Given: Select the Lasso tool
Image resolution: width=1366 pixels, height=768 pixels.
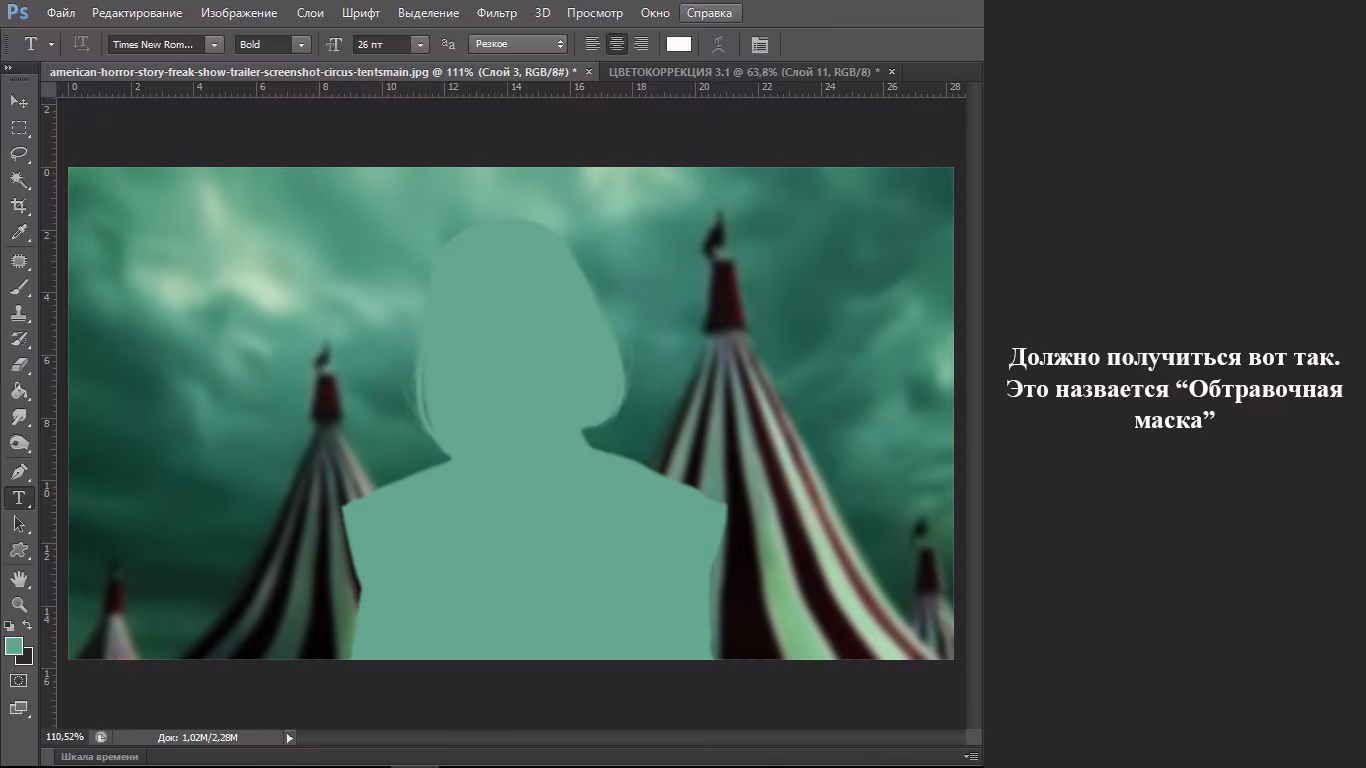Looking at the screenshot, I should pyautogui.click(x=19, y=154).
